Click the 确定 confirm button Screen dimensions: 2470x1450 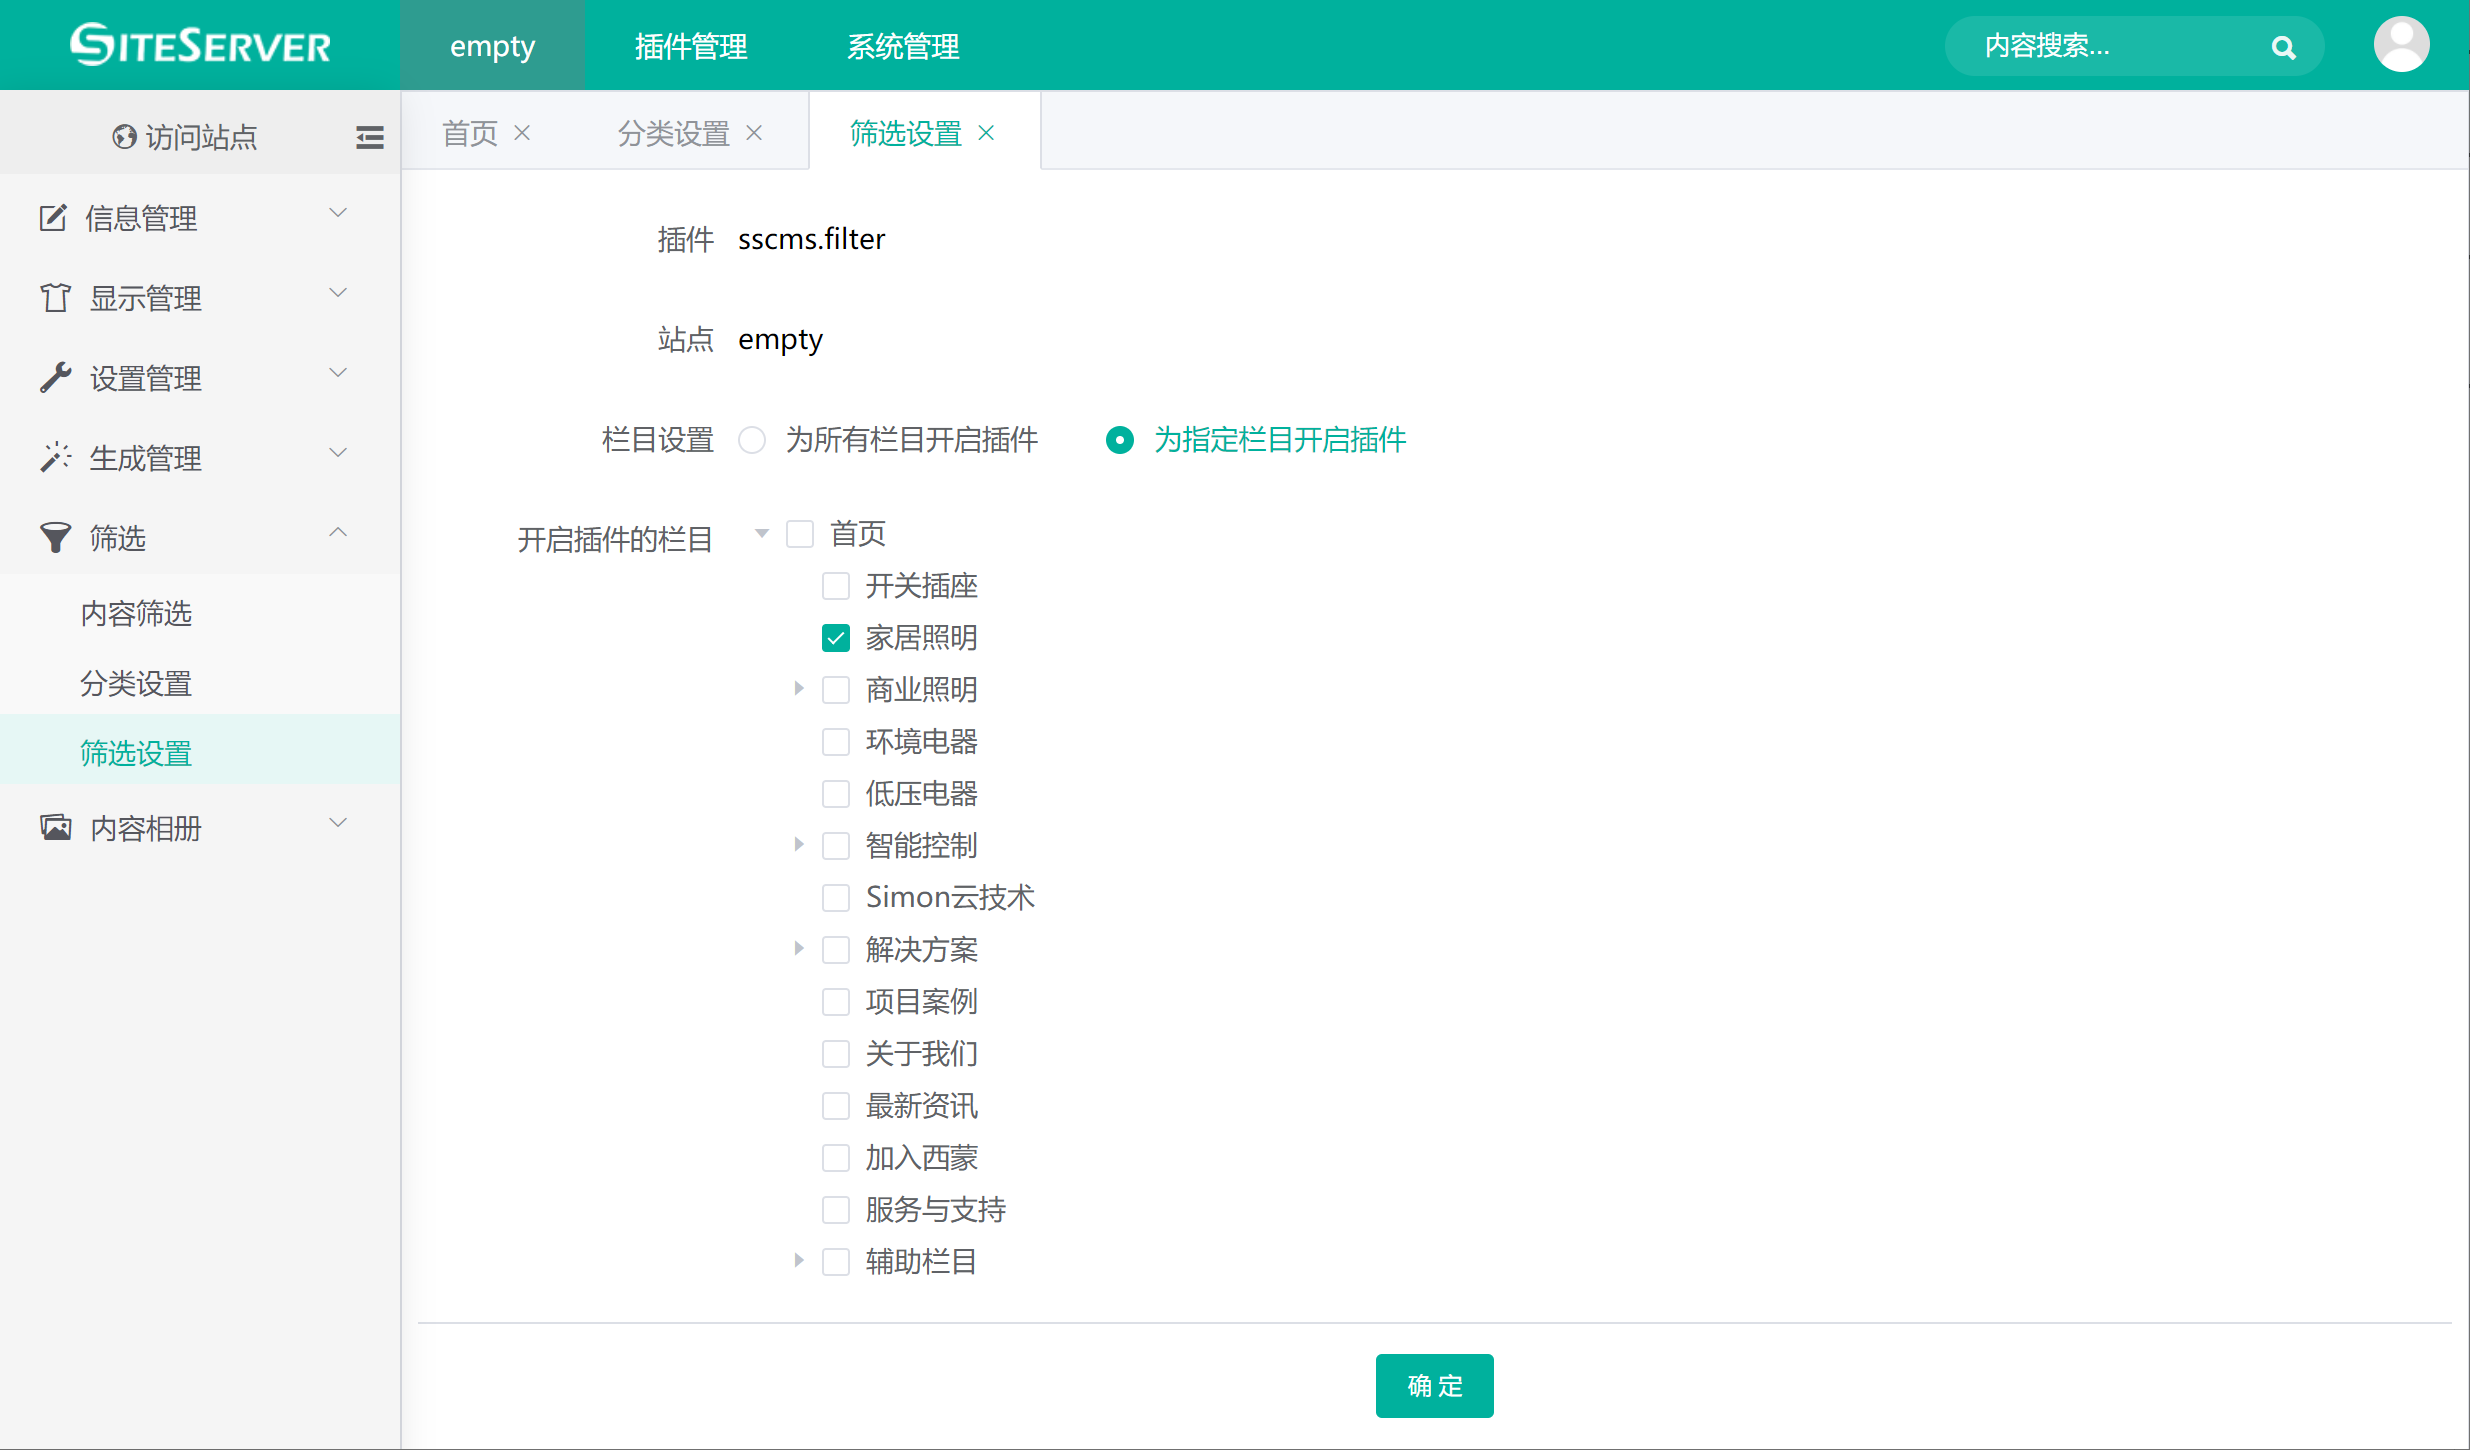(1434, 1385)
